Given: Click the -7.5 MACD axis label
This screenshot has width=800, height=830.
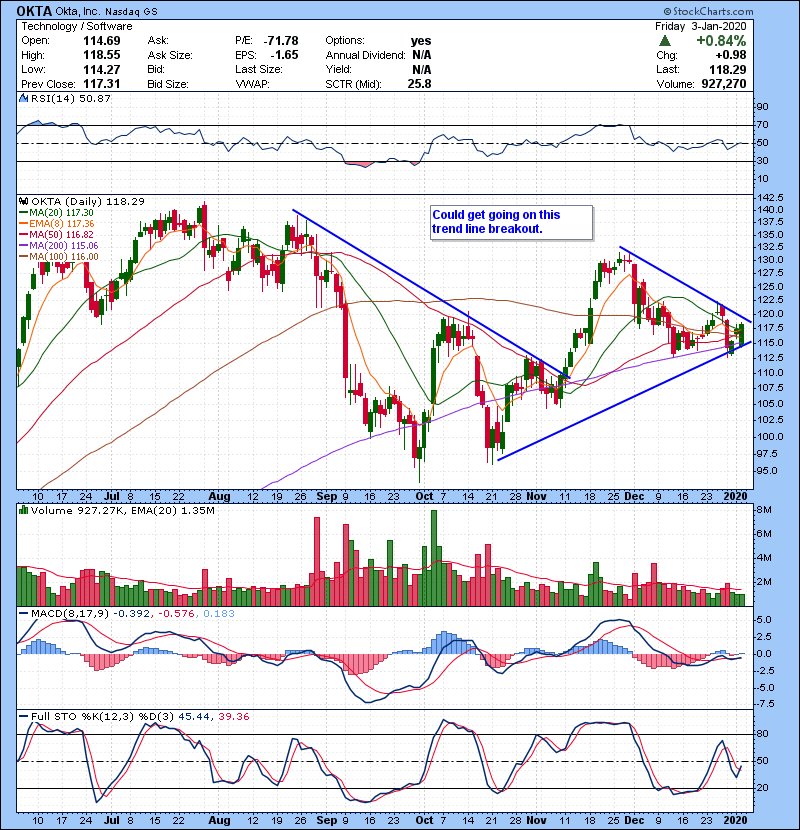Looking at the screenshot, I should (x=766, y=703).
